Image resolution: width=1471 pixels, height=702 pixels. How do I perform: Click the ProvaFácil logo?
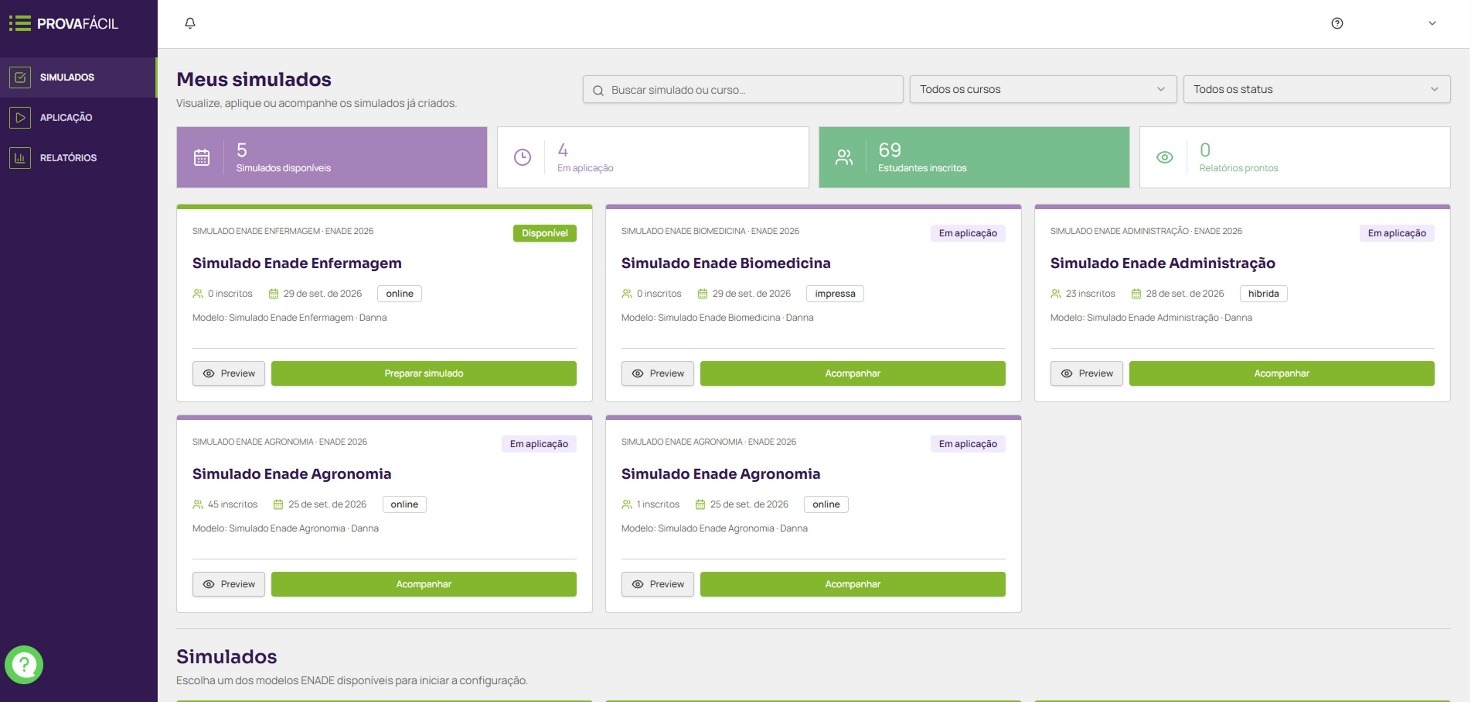pos(62,23)
